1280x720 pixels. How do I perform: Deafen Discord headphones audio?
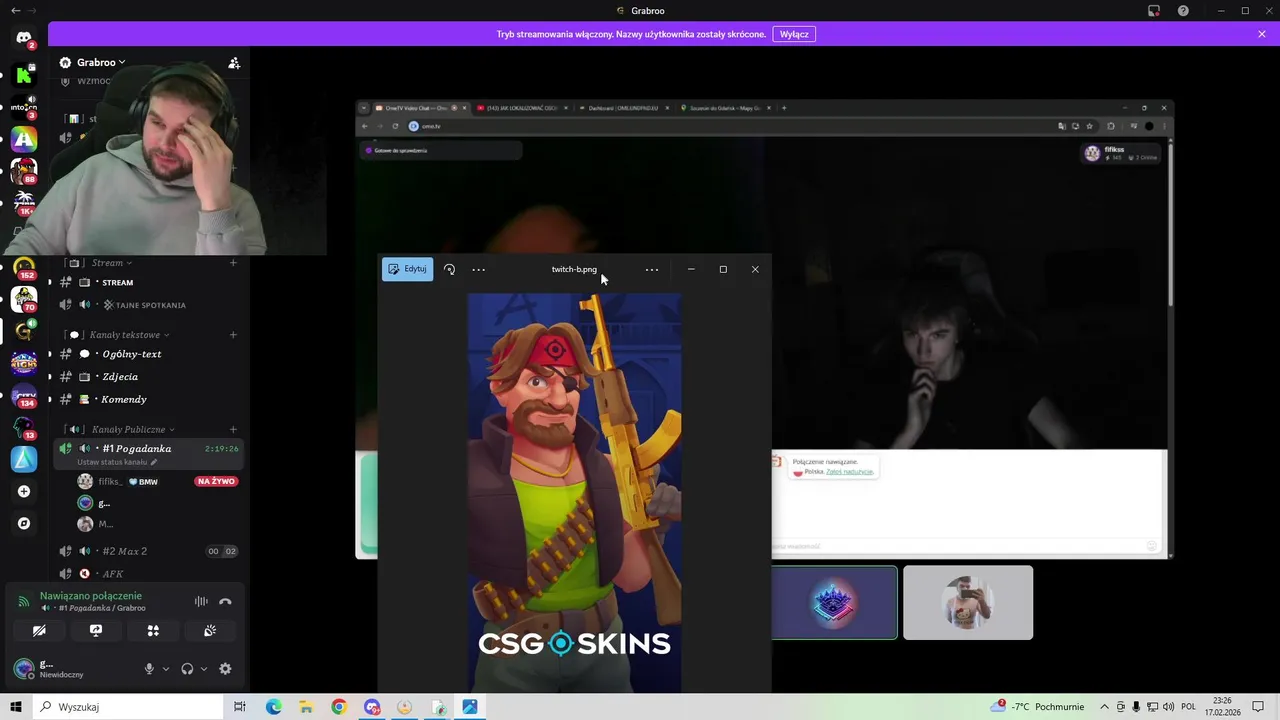point(187,669)
